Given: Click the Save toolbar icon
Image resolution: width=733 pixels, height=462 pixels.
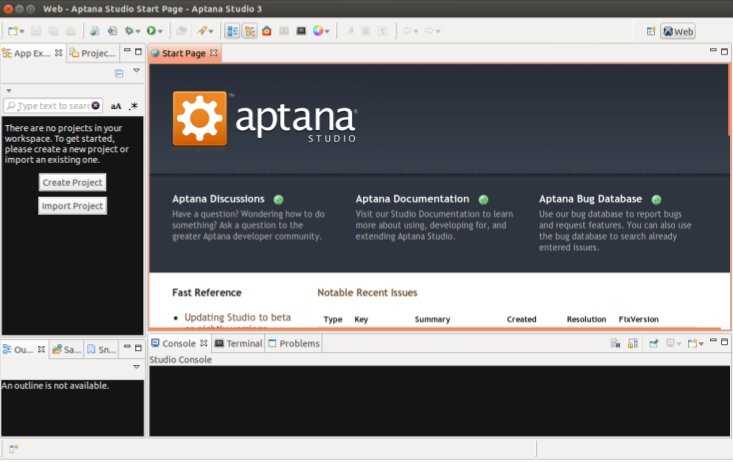Looking at the screenshot, I should click(x=36, y=31).
